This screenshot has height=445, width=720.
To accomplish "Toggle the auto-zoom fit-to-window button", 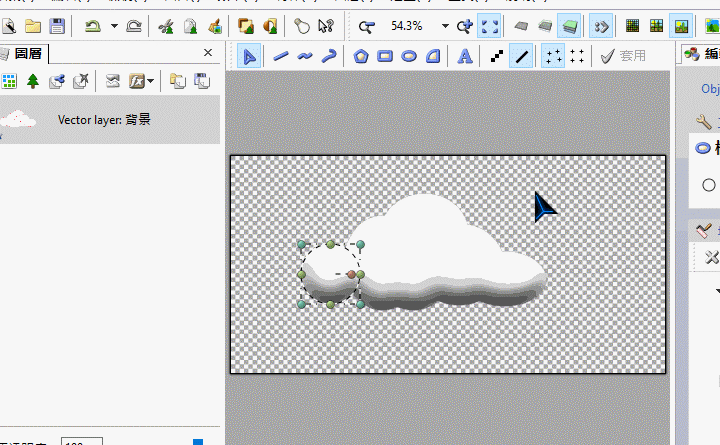I will tap(489, 26).
